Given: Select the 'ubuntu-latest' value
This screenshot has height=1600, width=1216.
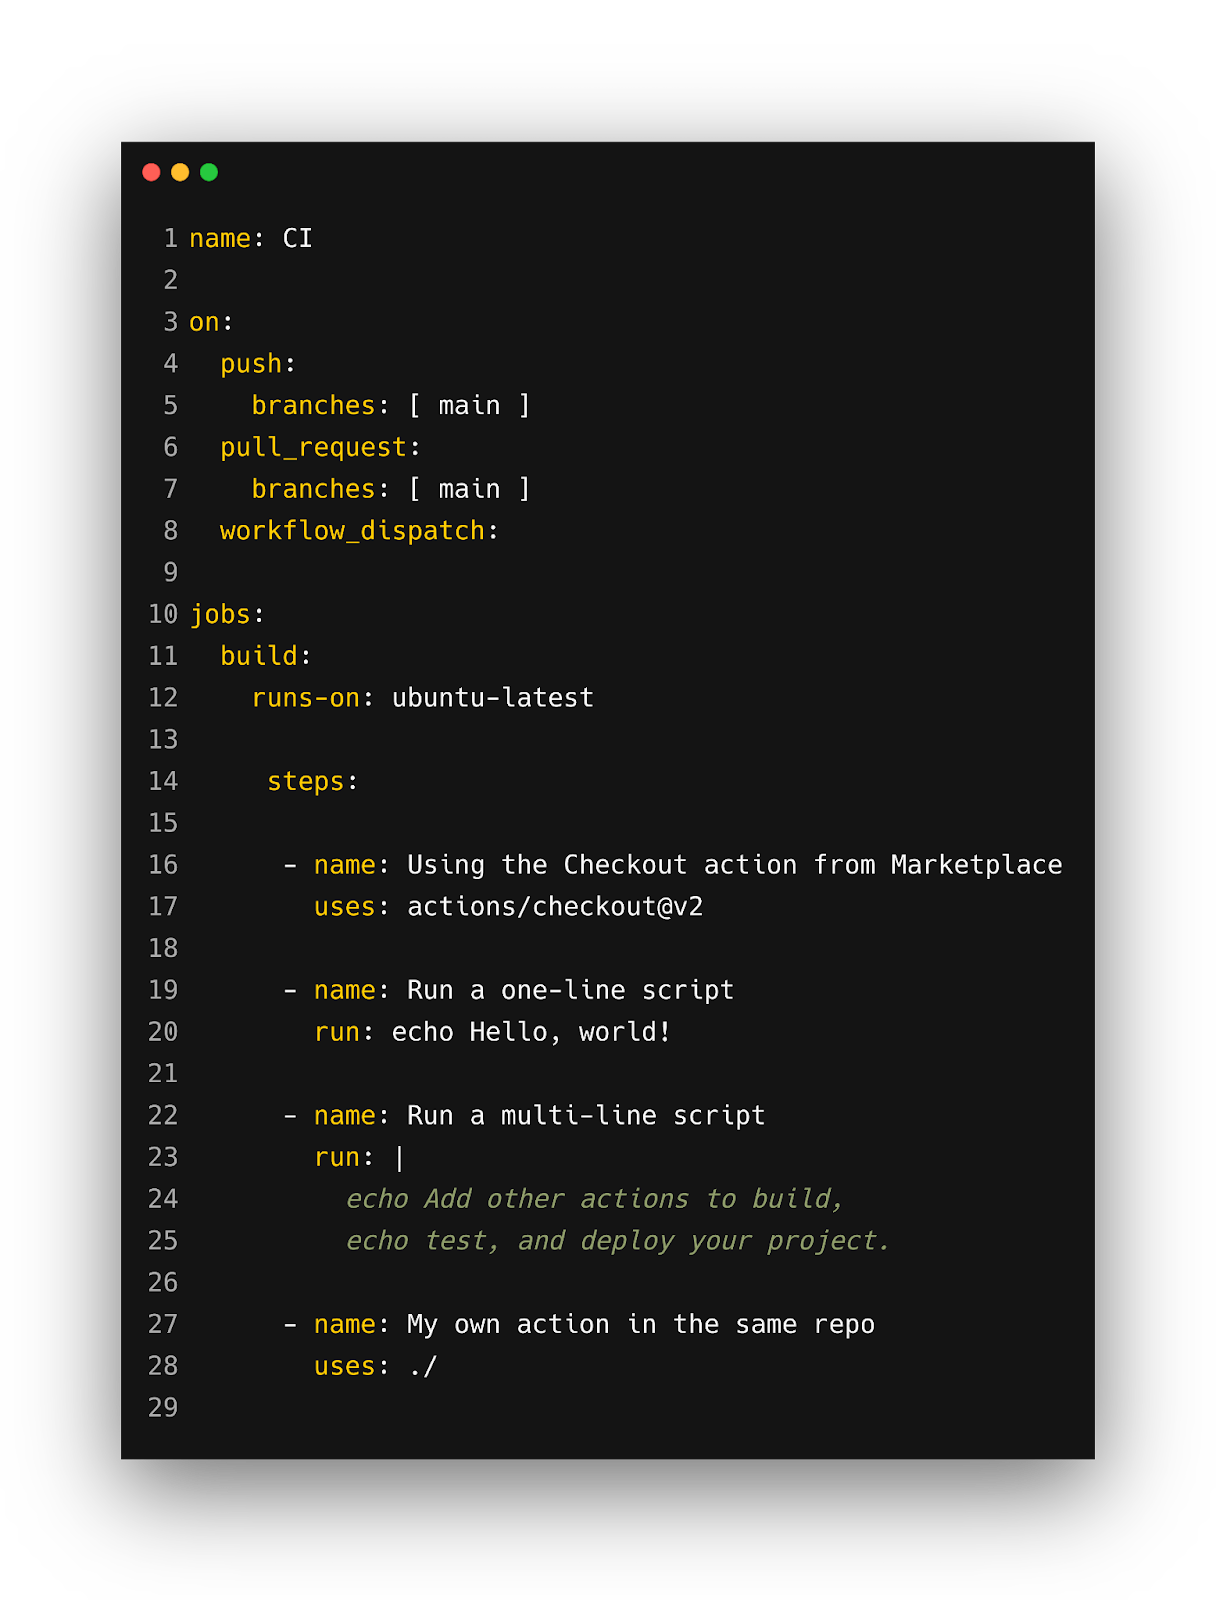Looking at the screenshot, I should coord(492,698).
